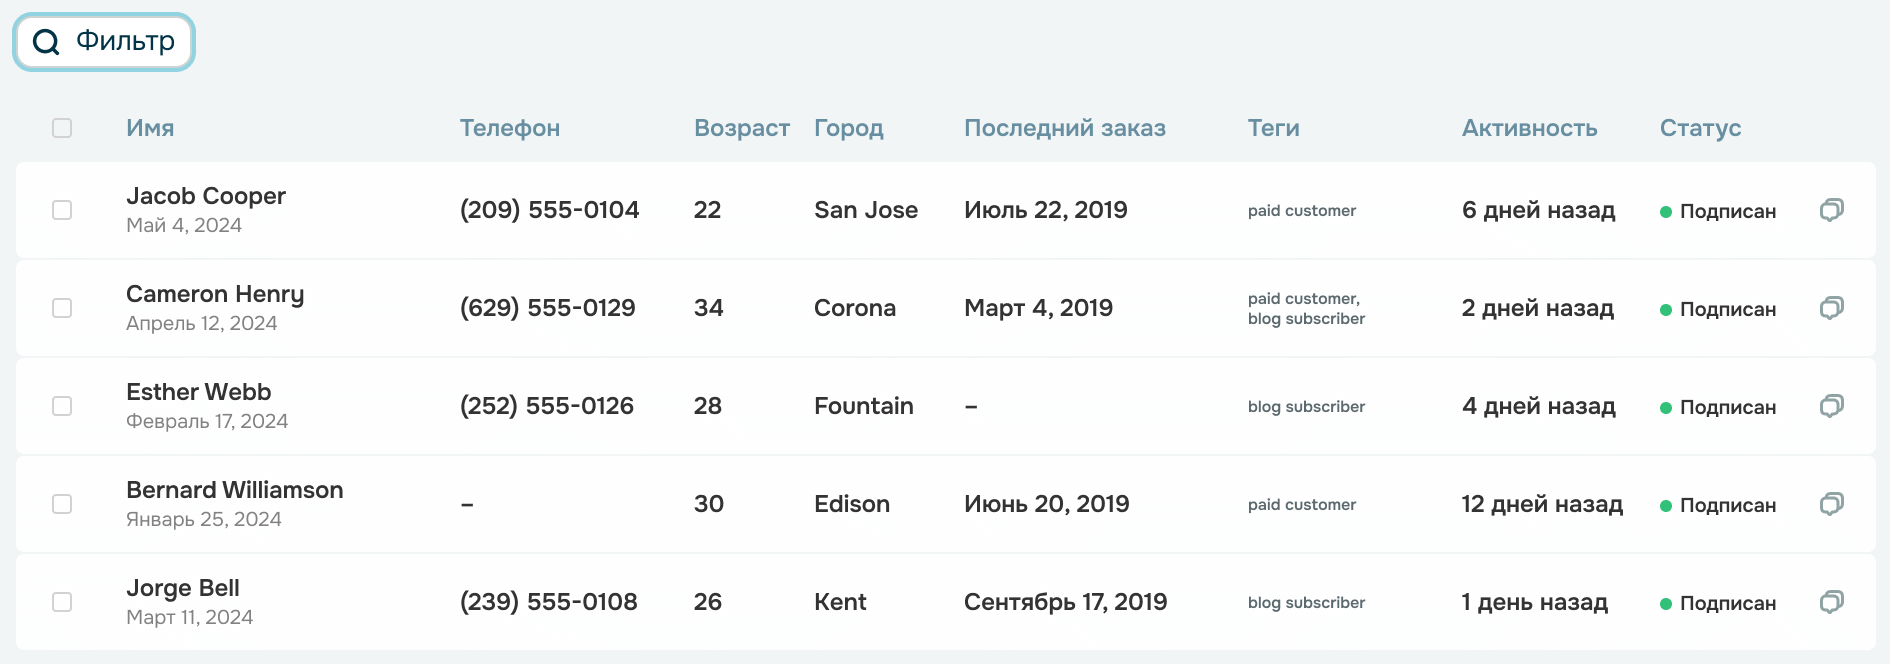Sort by the Статус column header
The image size is (1890, 664).
click(1701, 129)
